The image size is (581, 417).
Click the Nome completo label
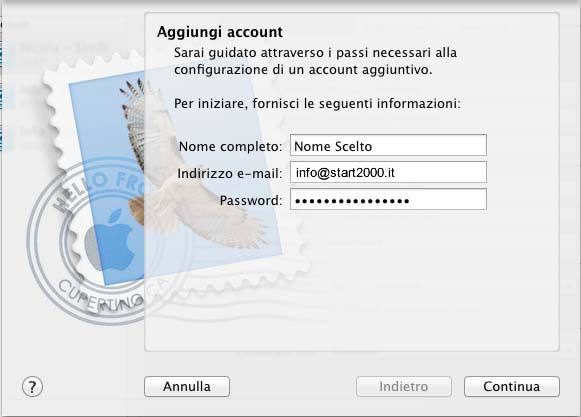230,147
